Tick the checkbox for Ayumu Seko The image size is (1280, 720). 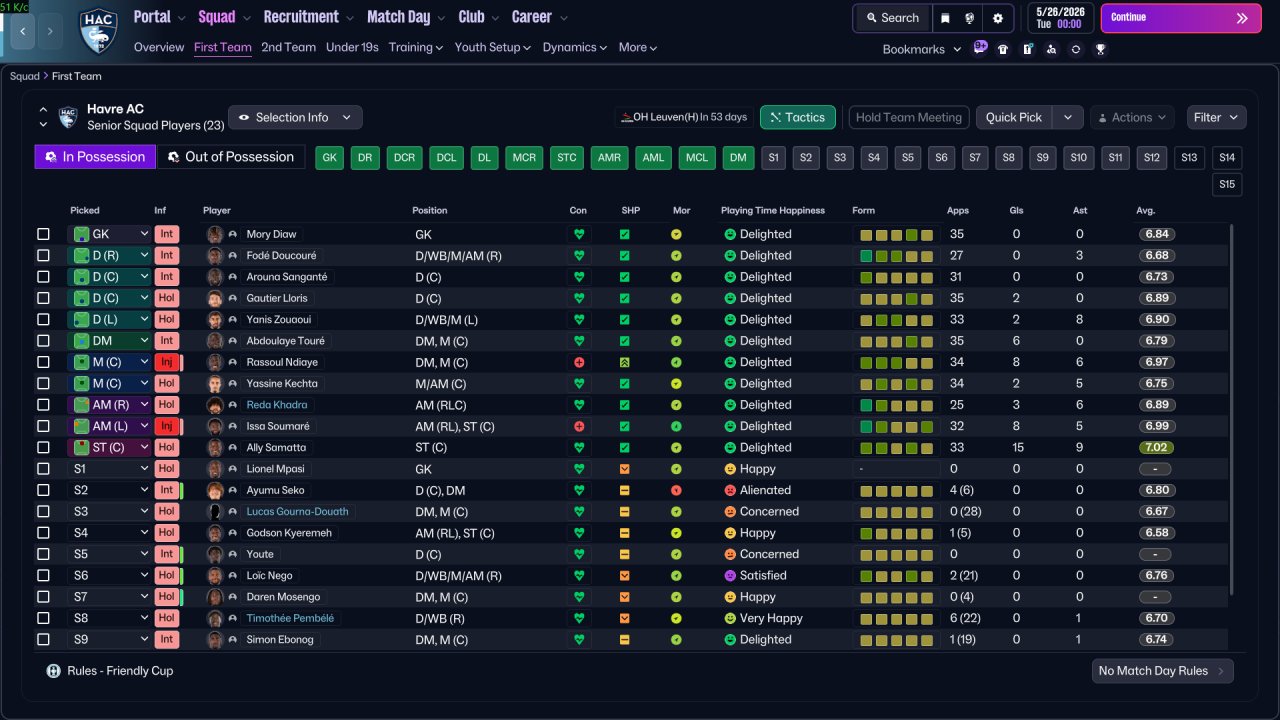tap(43, 490)
